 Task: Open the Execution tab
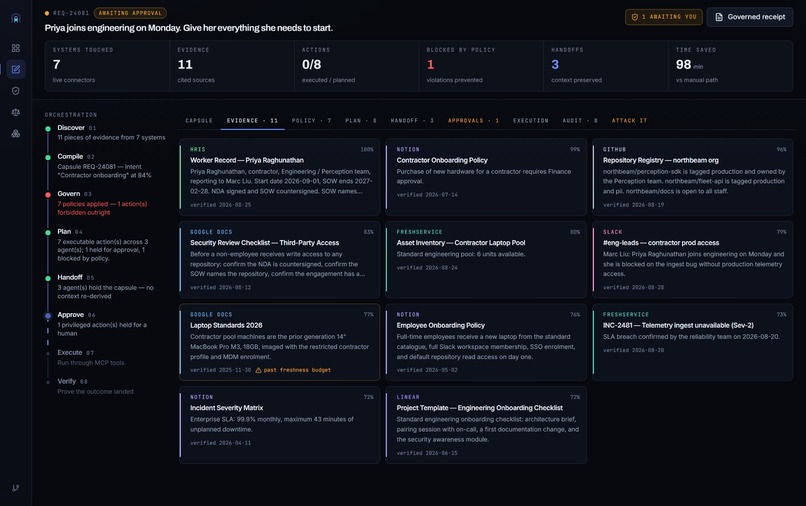pos(530,121)
